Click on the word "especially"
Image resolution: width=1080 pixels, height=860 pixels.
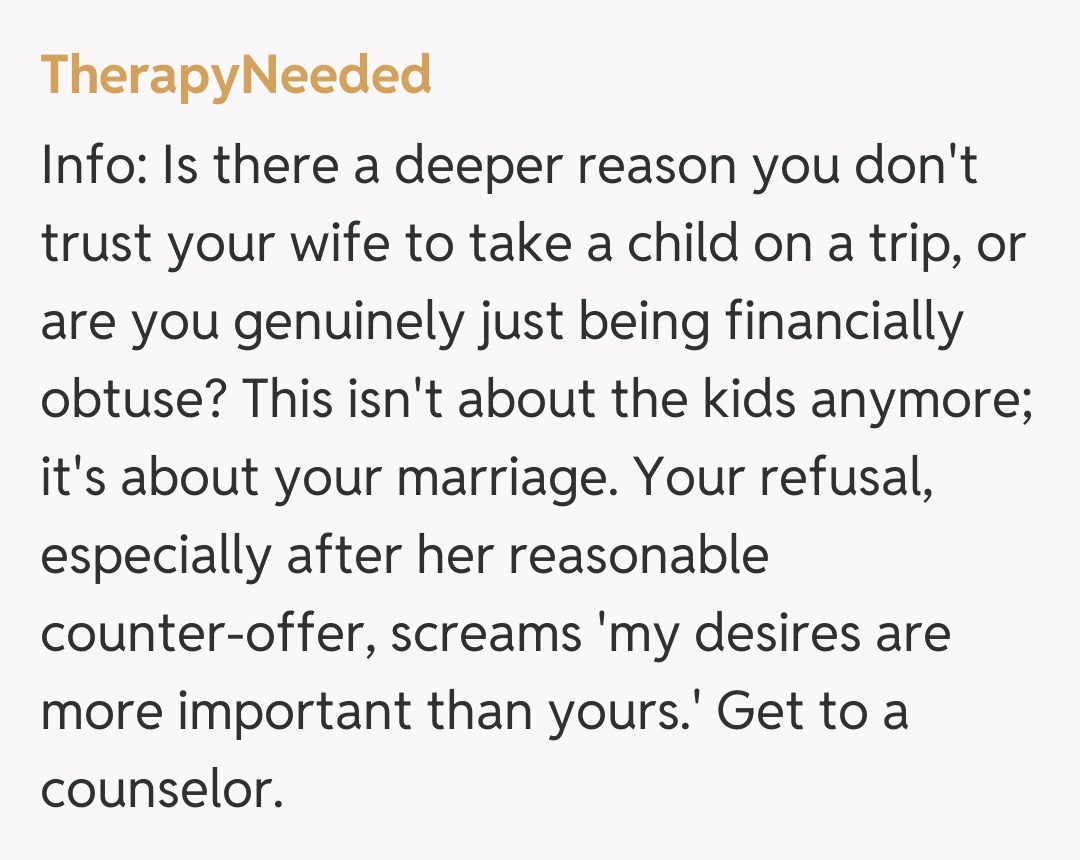(x=155, y=557)
